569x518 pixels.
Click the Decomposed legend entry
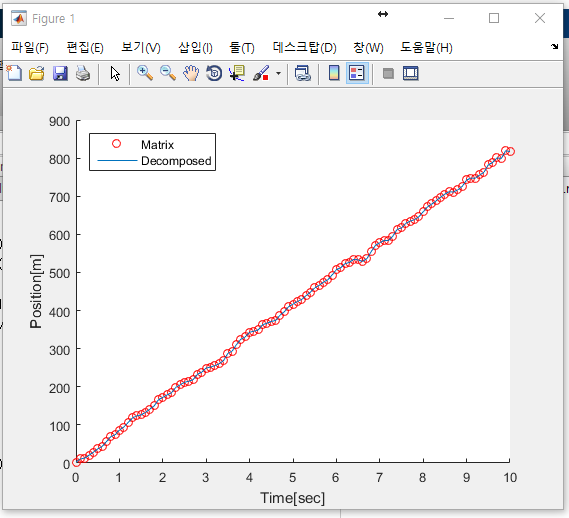pos(176,161)
